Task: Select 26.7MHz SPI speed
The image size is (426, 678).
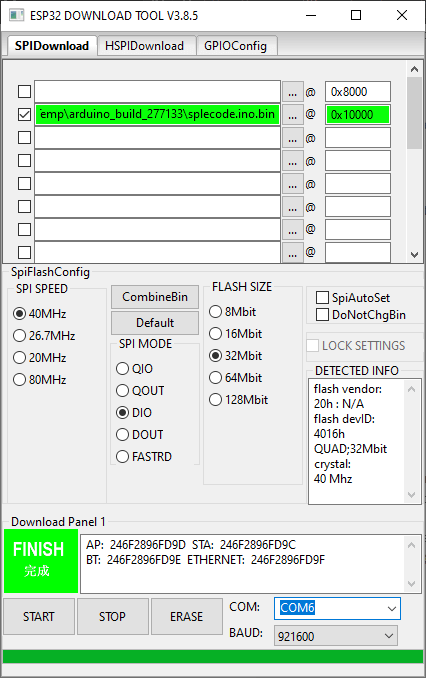Action: point(45,336)
